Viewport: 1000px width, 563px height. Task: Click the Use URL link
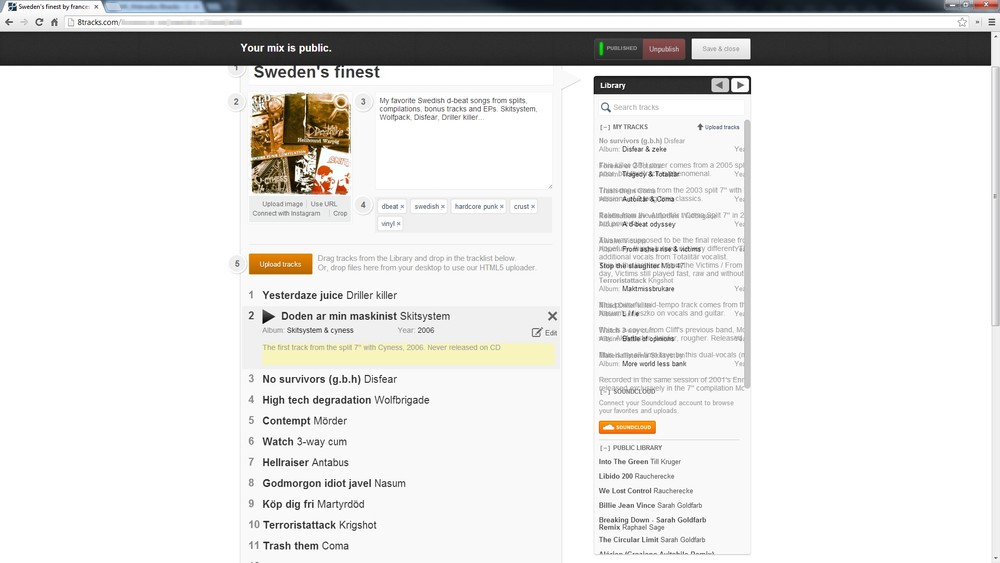point(324,204)
